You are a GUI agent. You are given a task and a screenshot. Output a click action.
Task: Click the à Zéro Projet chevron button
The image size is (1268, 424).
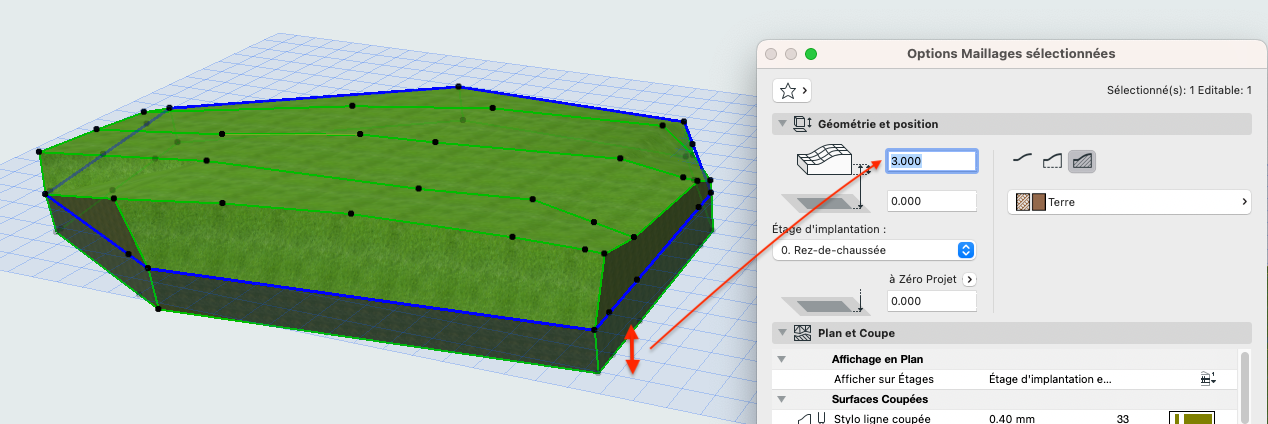(969, 280)
